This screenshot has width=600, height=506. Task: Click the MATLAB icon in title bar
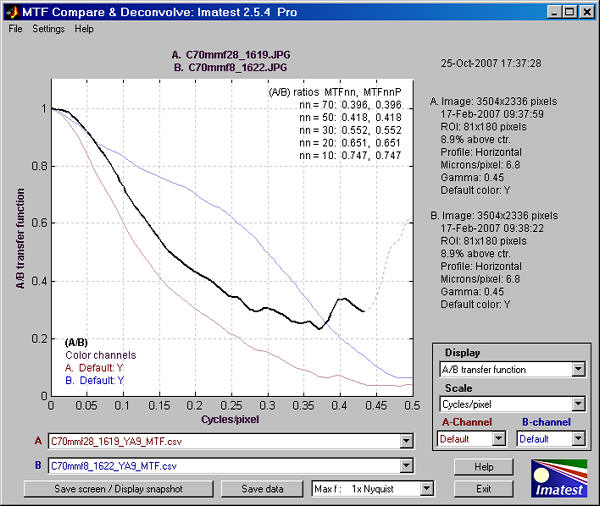pyautogui.click(x=11, y=12)
